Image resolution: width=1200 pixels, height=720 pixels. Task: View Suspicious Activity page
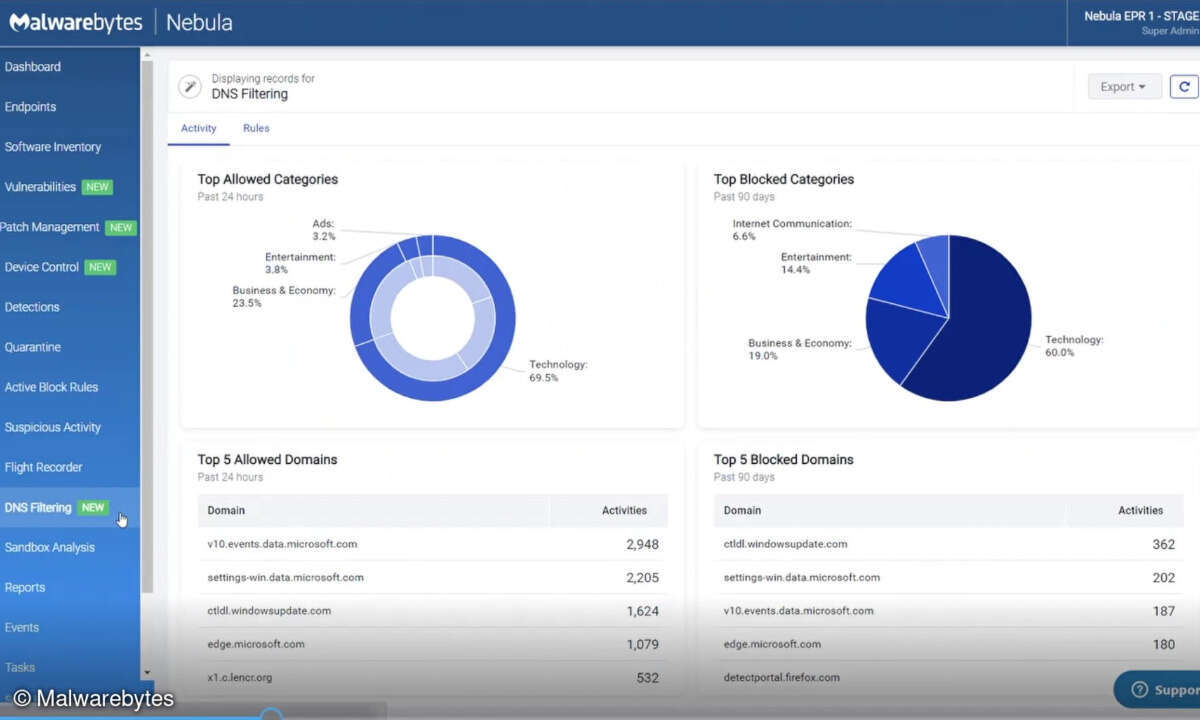[x=53, y=427]
